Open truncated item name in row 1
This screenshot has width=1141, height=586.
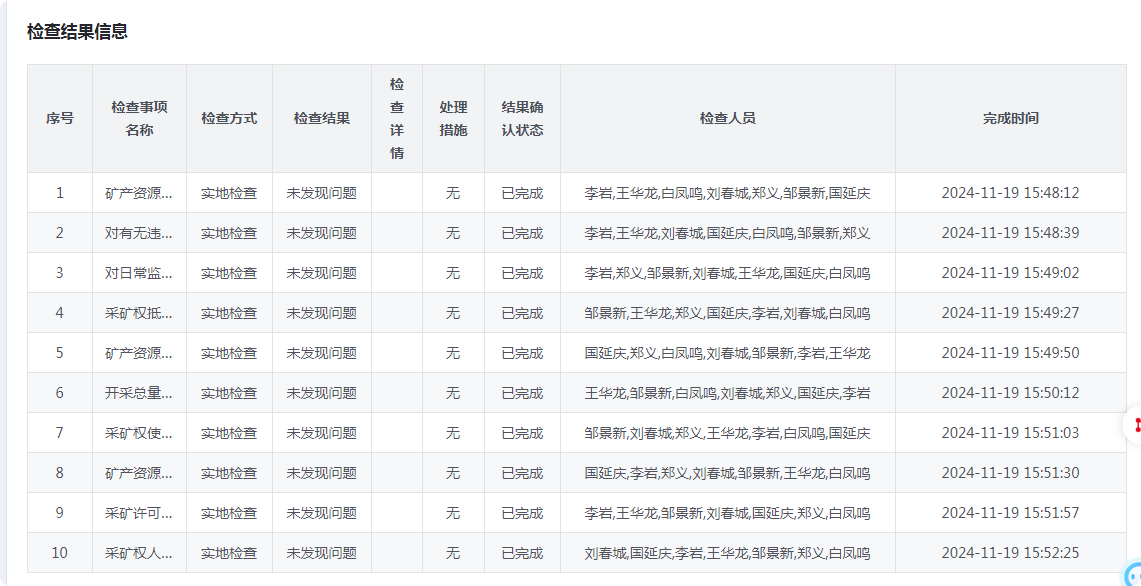[139, 193]
